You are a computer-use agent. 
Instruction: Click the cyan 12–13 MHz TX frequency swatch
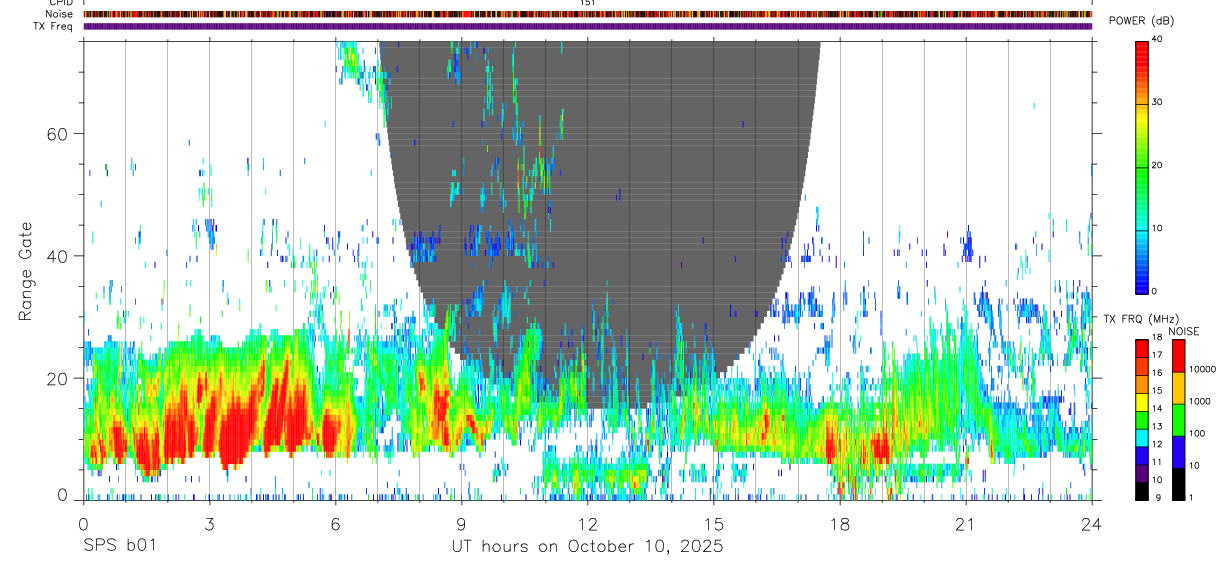tap(1142, 436)
